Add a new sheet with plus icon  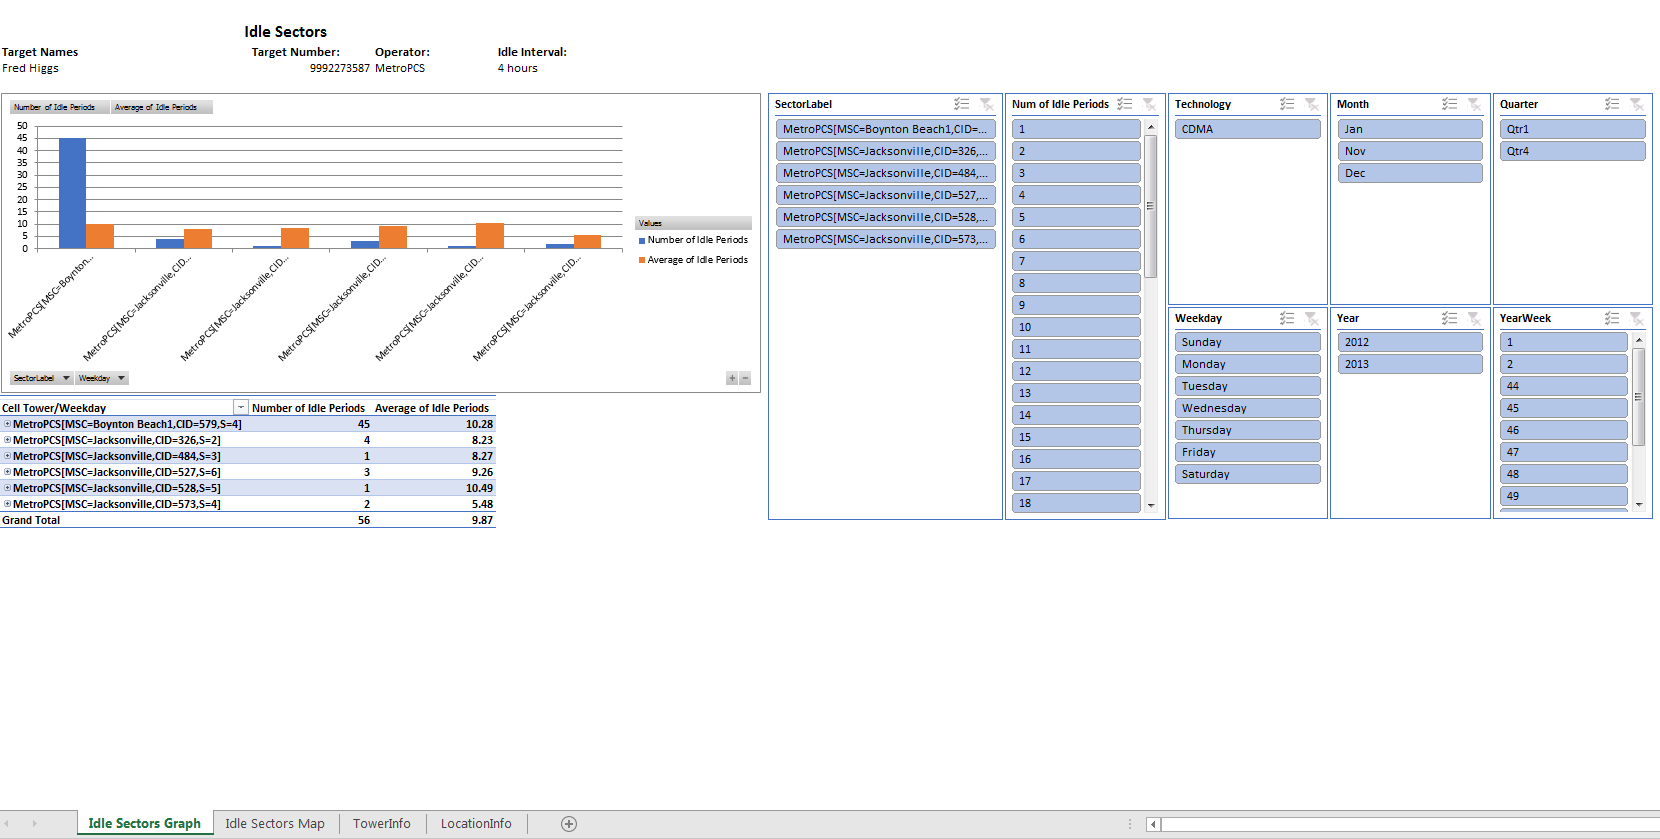point(569,824)
